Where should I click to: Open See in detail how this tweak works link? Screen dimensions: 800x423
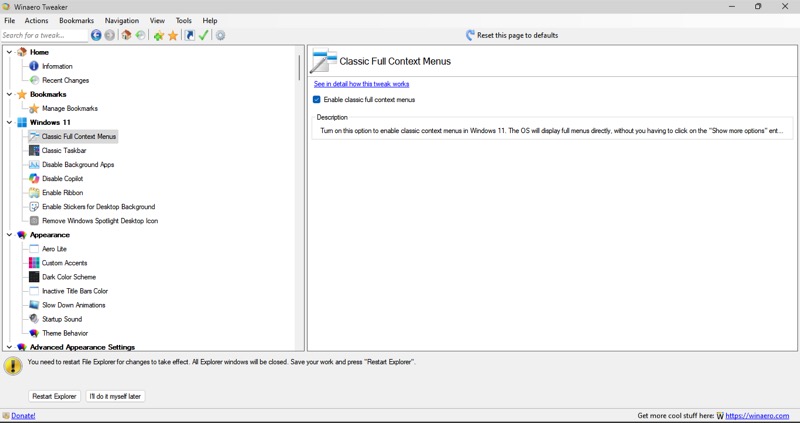361,84
